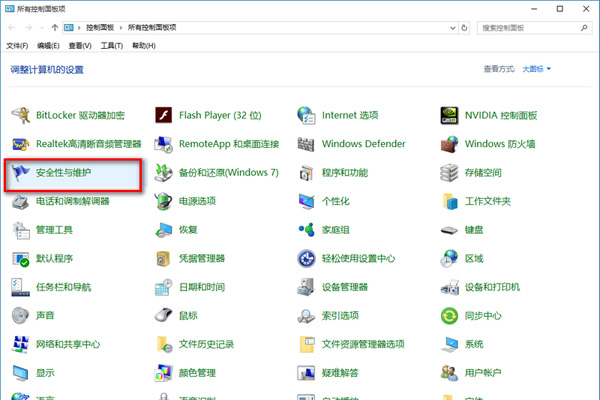Open 设备管理器 item
The height and width of the screenshot is (400, 600).
(x=349, y=288)
